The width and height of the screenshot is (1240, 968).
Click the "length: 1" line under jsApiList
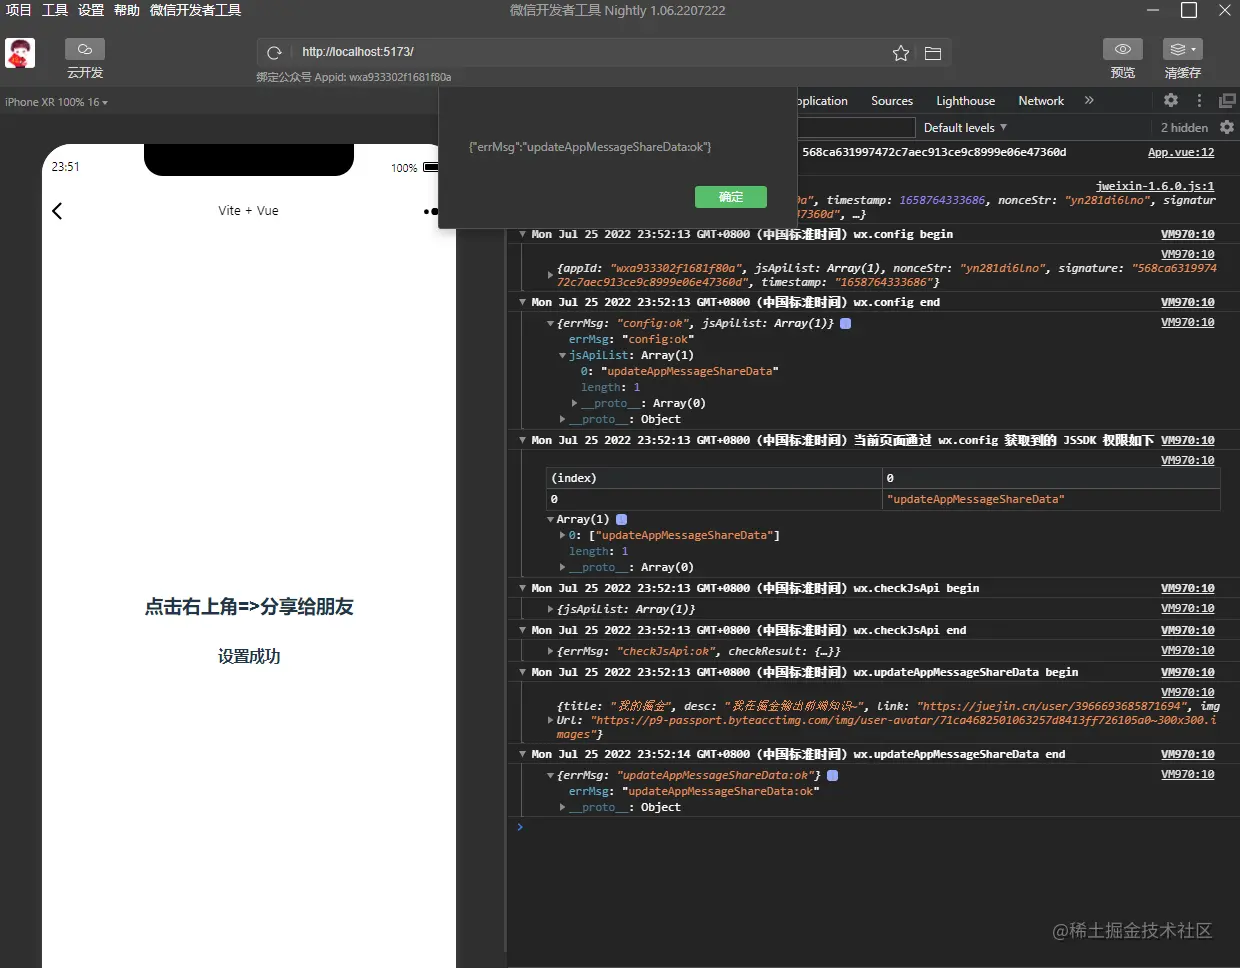pos(610,387)
